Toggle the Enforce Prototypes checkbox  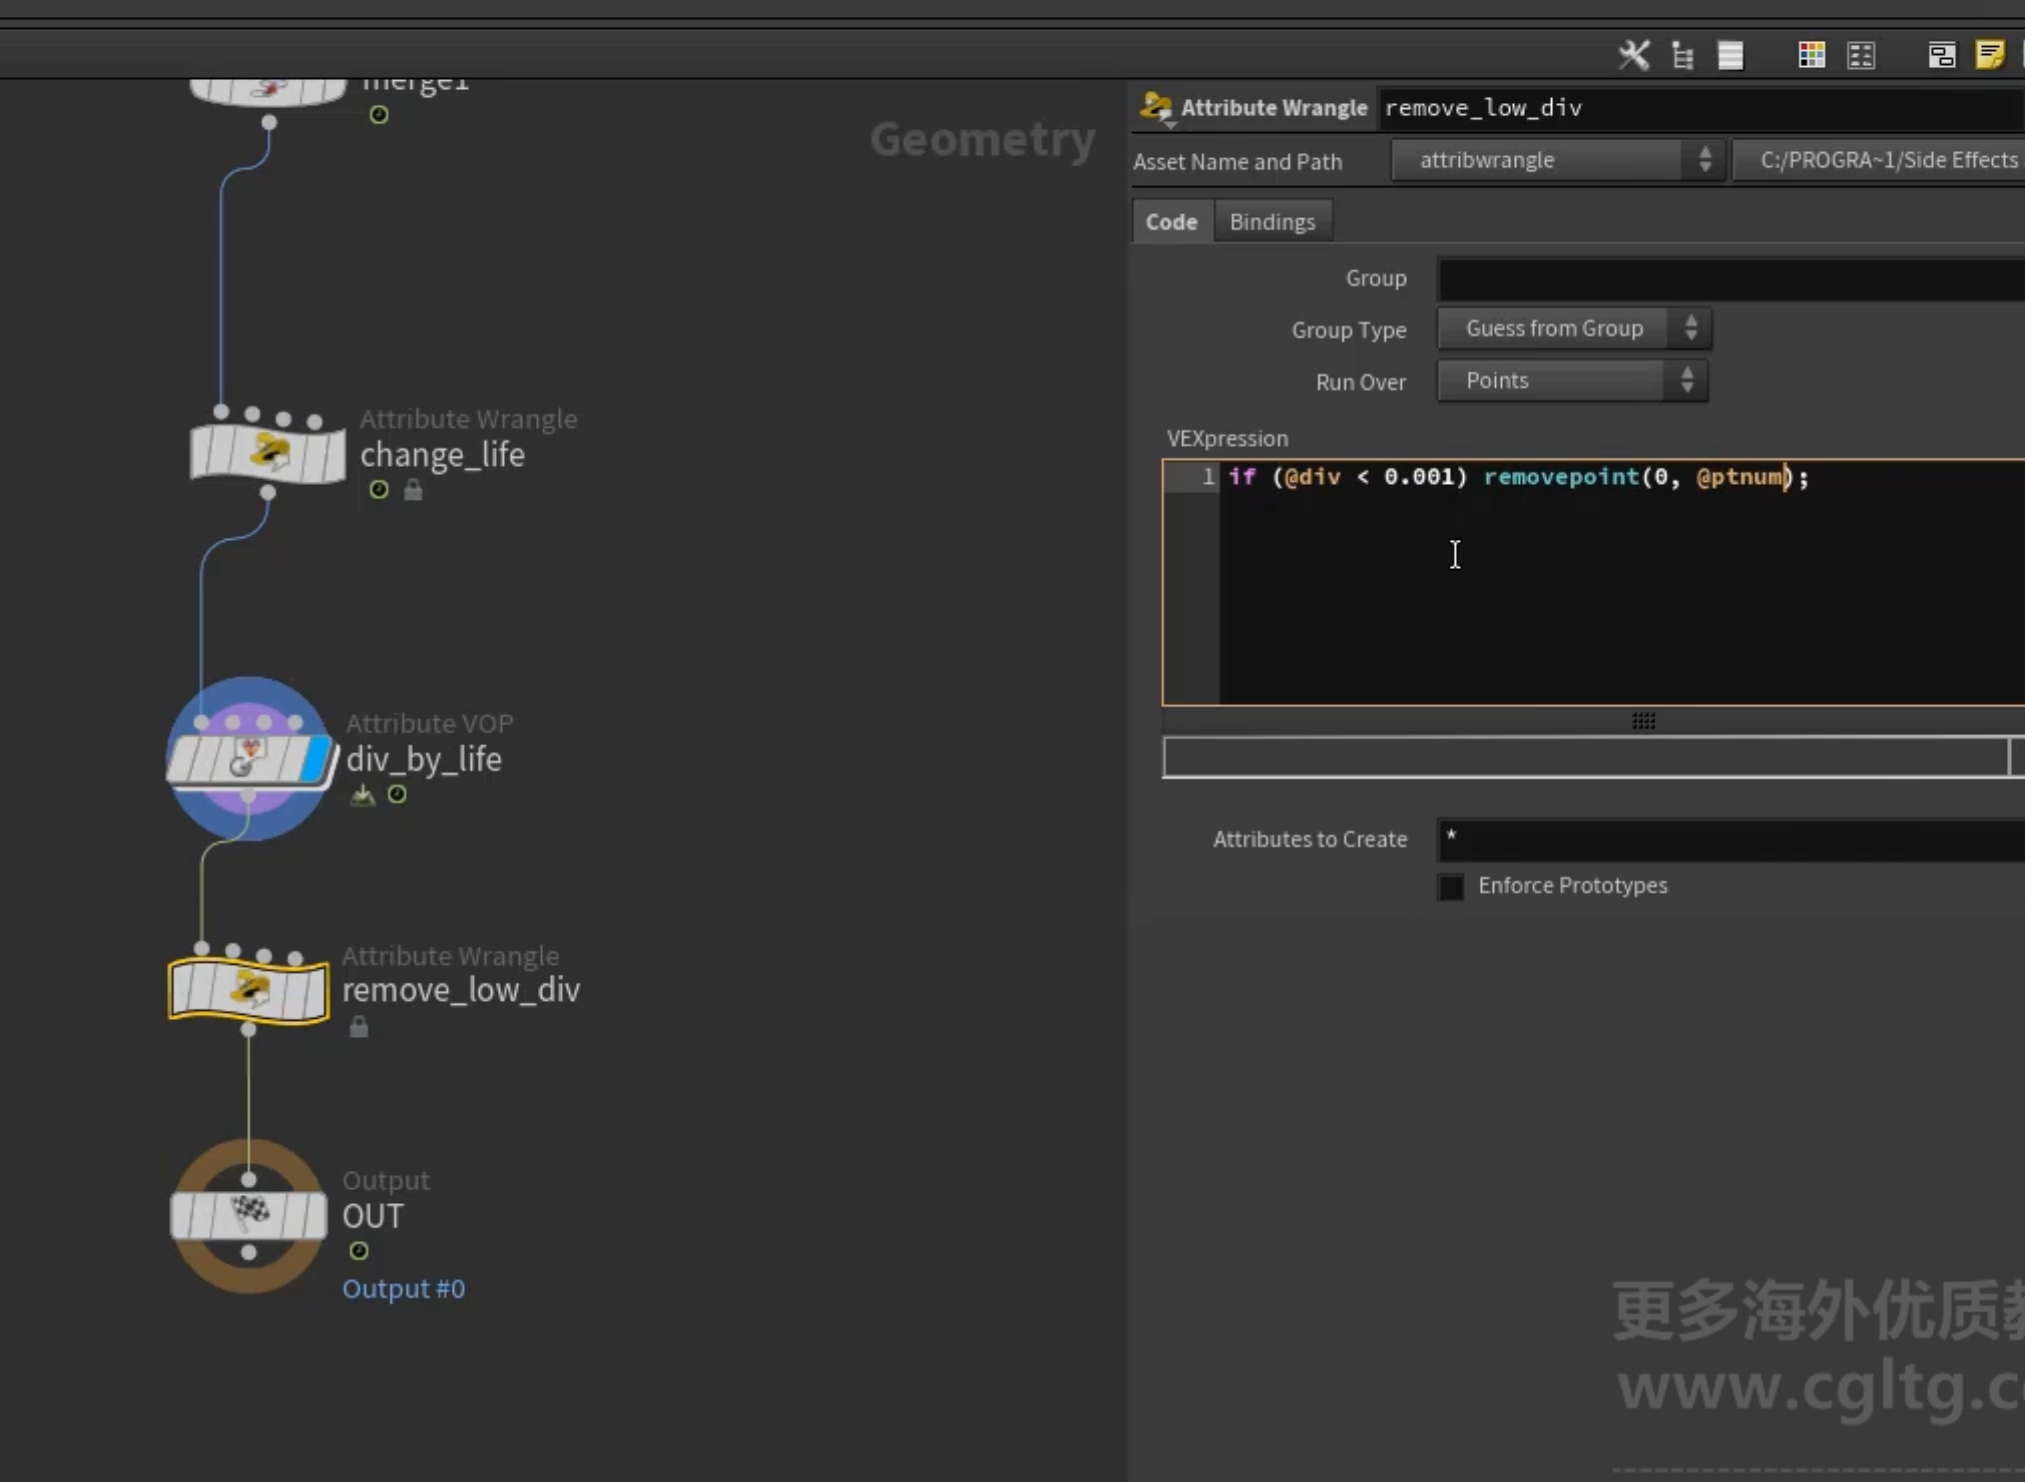tap(1450, 886)
